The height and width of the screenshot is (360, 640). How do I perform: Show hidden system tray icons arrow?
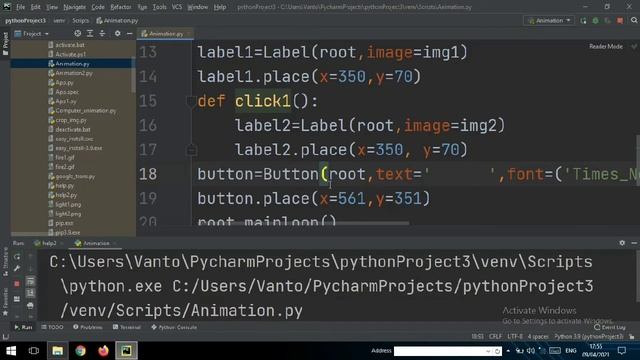tap(508, 351)
